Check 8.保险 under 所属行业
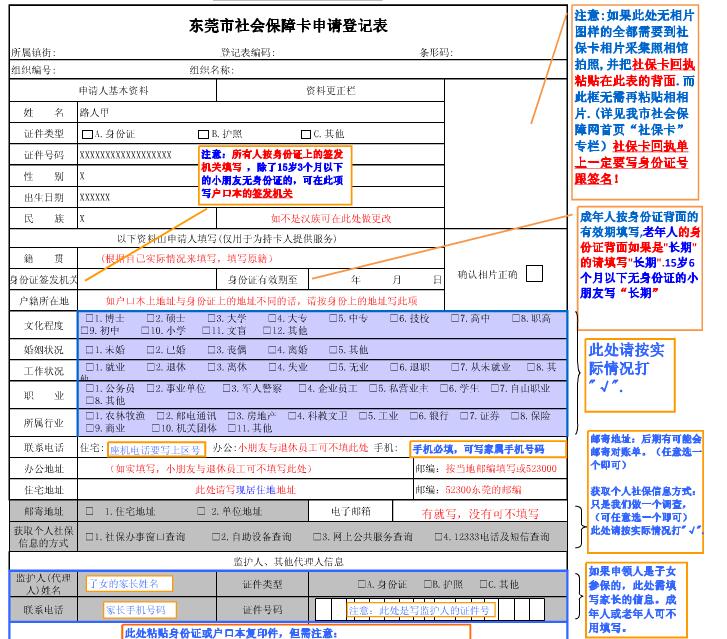This screenshot has height=639, width=727. click(x=515, y=416)
